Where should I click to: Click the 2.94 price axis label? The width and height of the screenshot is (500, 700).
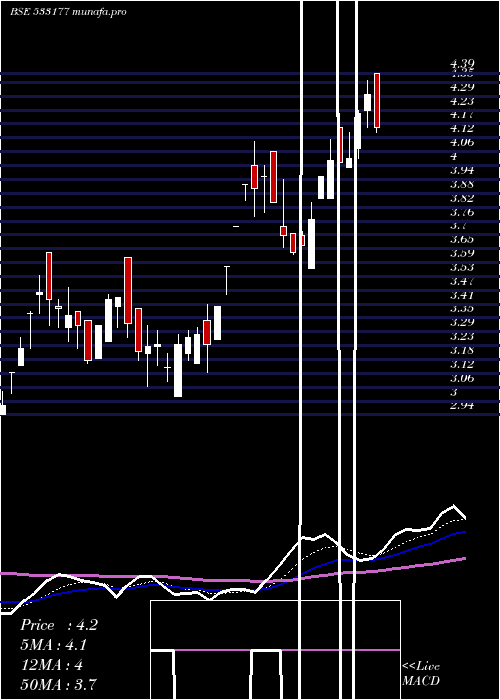[462, 405]
